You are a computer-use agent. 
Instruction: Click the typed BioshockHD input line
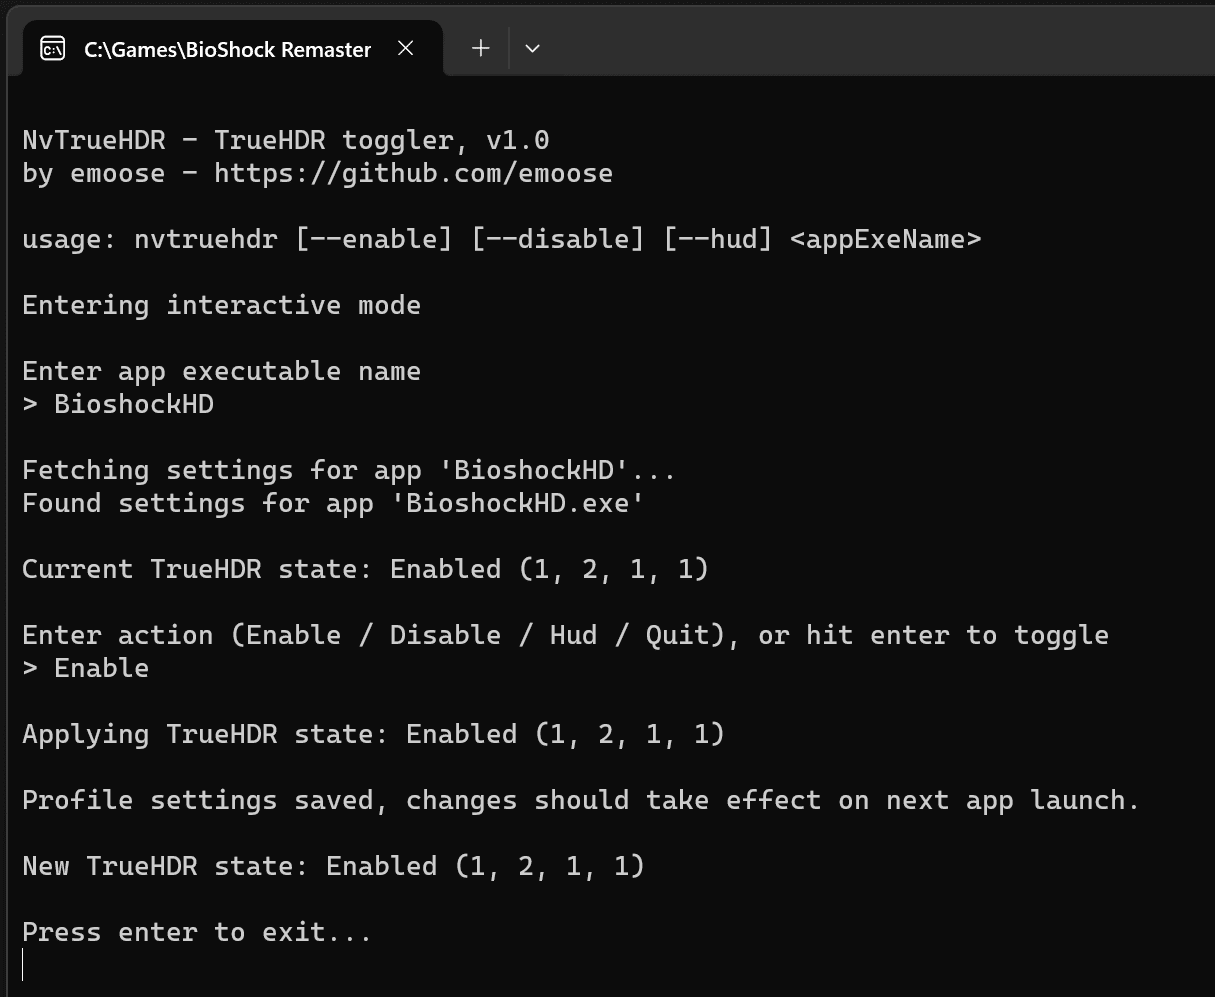click(118, 404)
